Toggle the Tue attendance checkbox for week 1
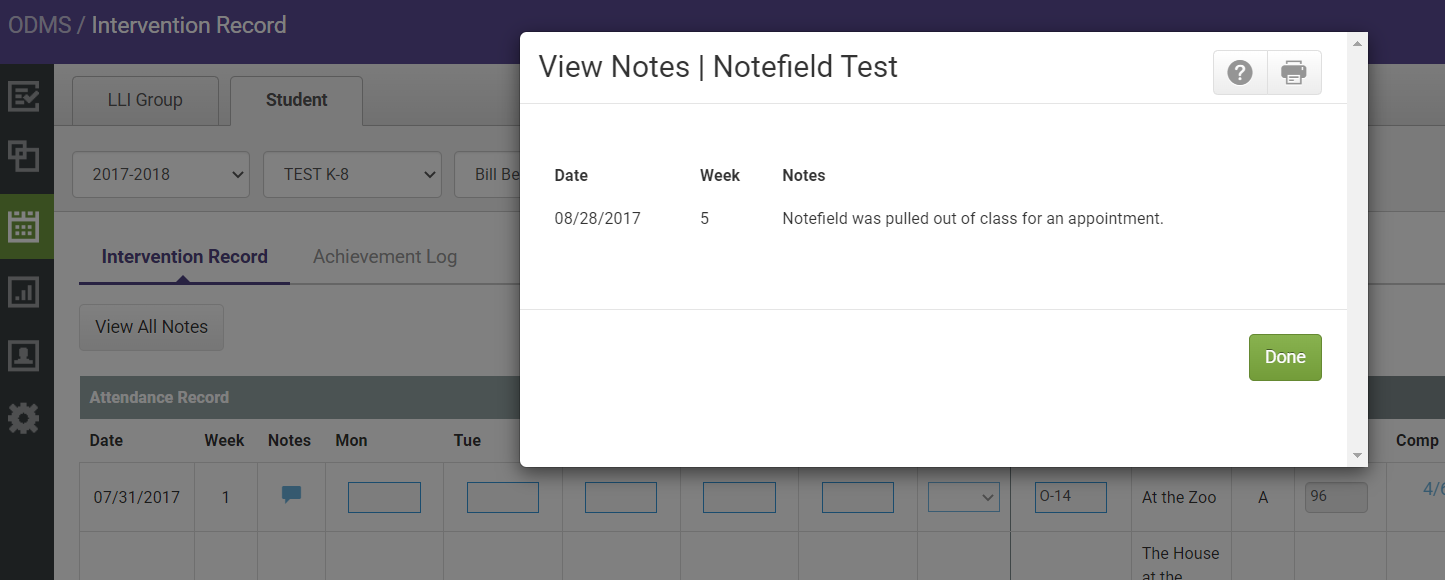The height and width of the screenshot is (580, 1445). (x=503, y=496)
